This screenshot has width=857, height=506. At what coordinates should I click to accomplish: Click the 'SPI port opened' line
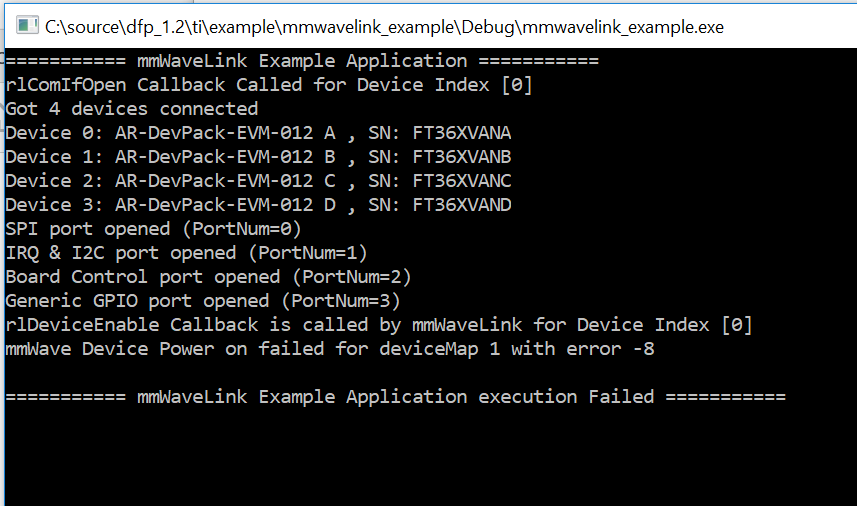[151, 229]
